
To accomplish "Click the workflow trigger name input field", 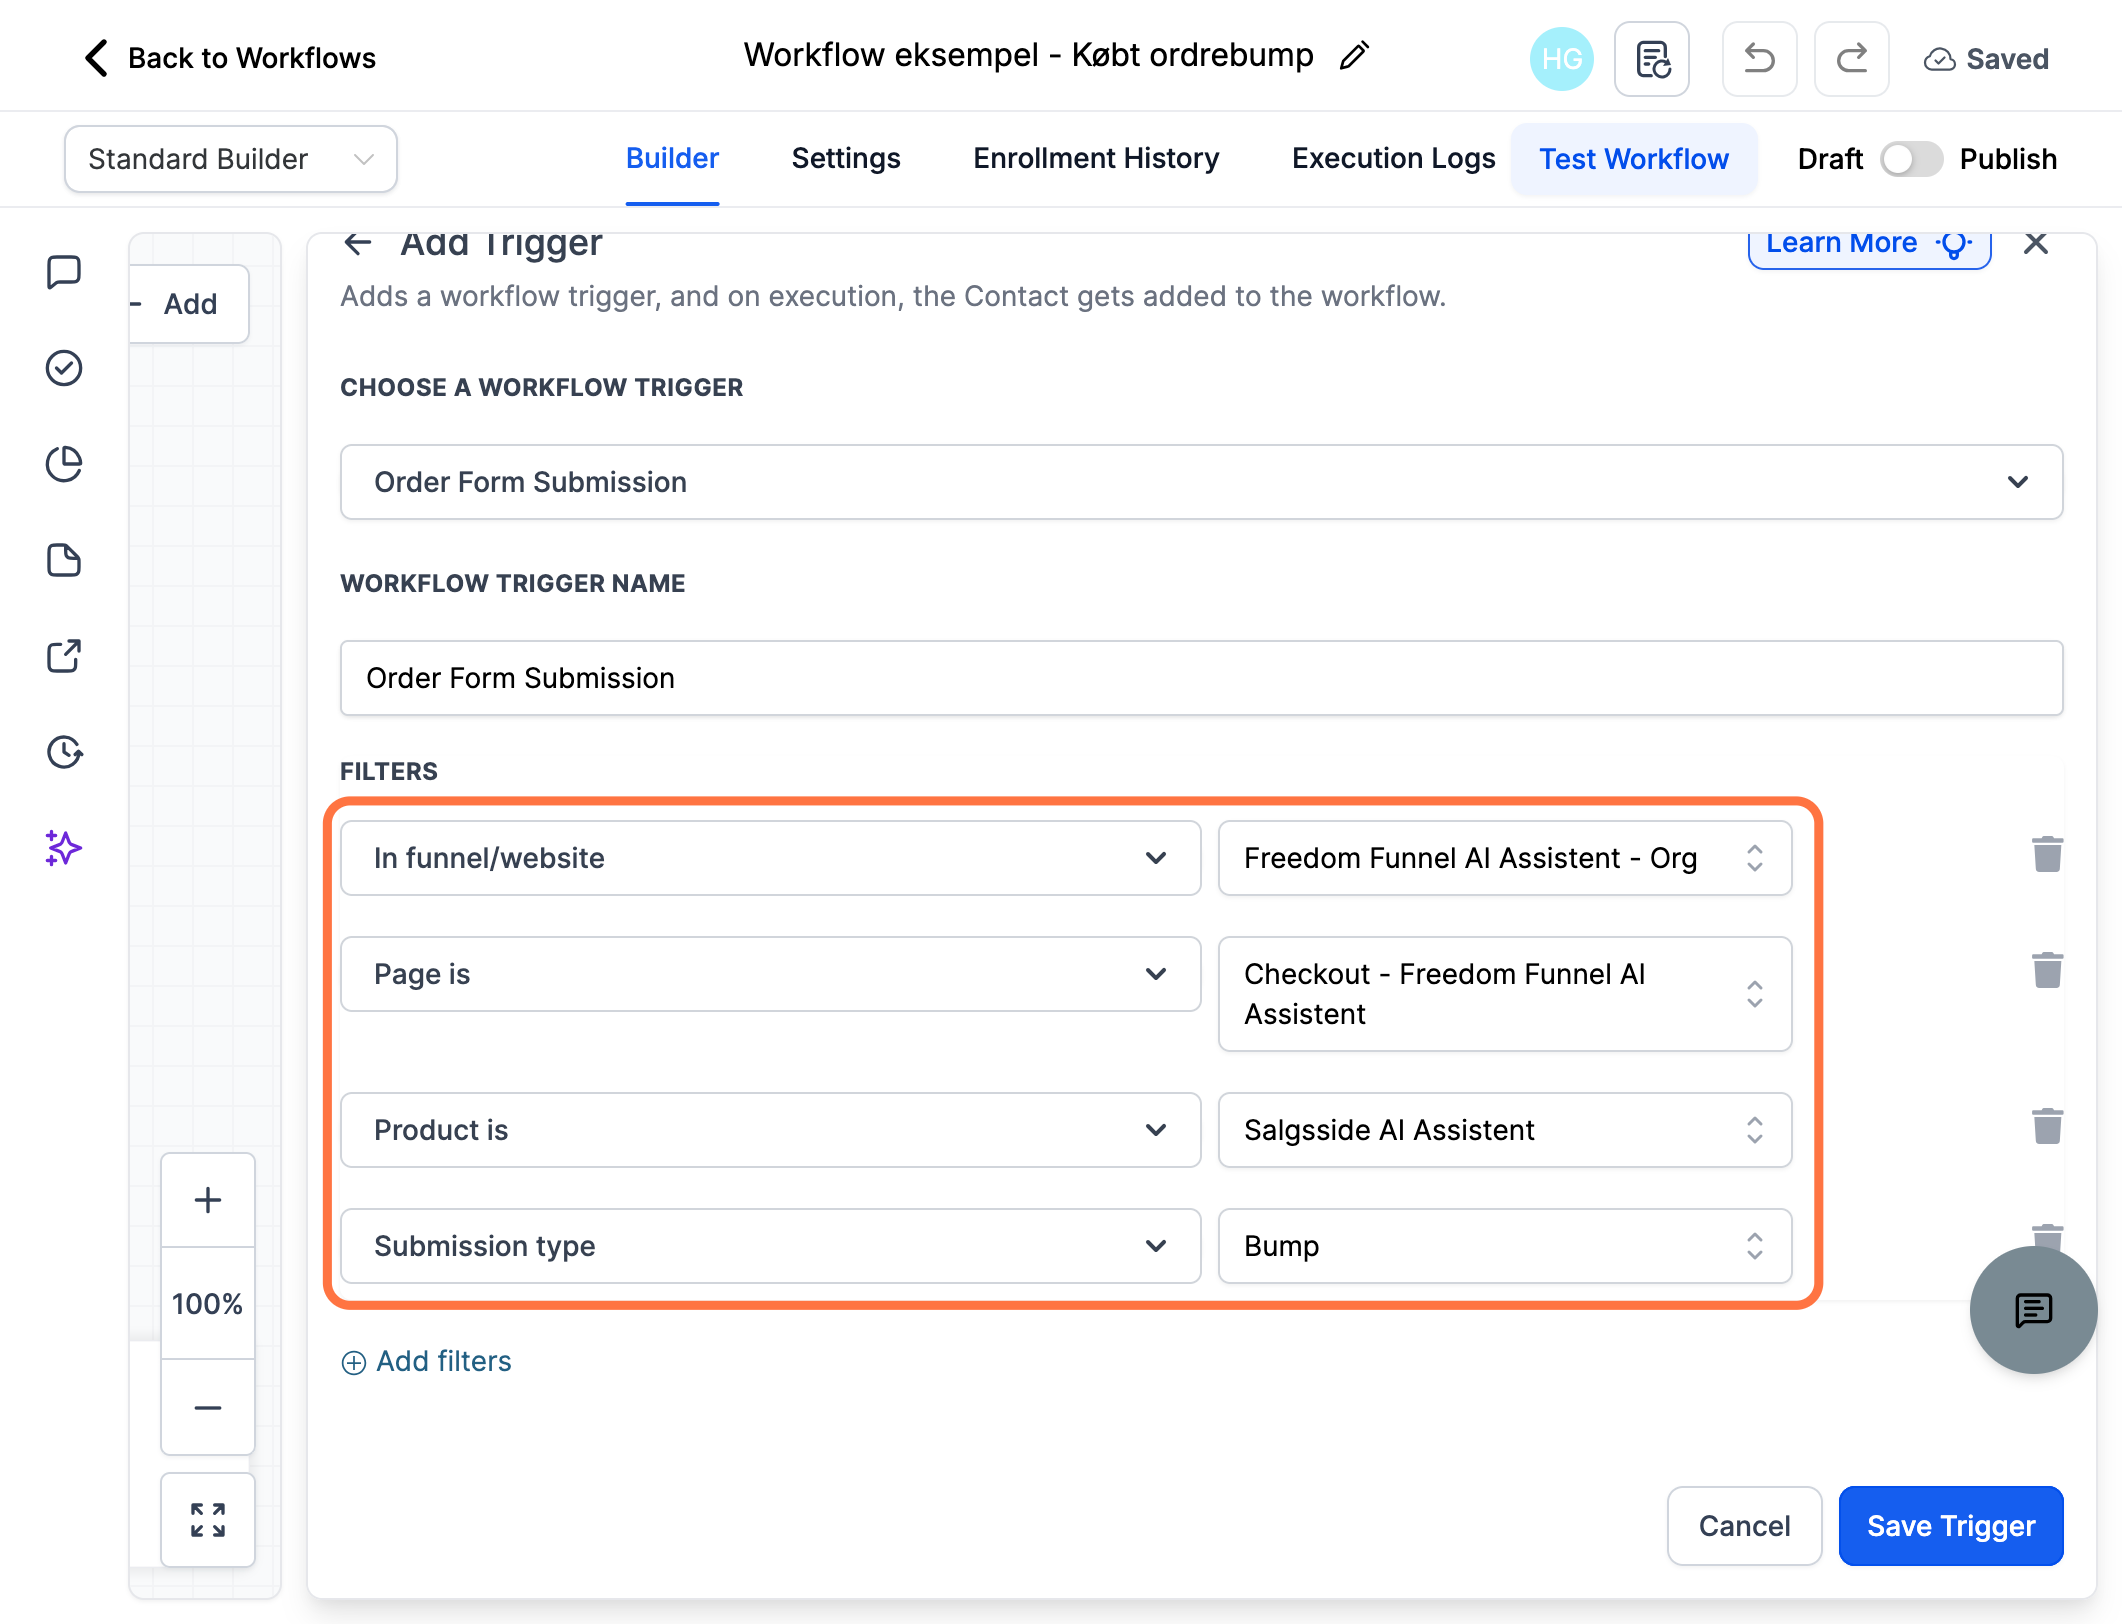I will point(1201,678).
